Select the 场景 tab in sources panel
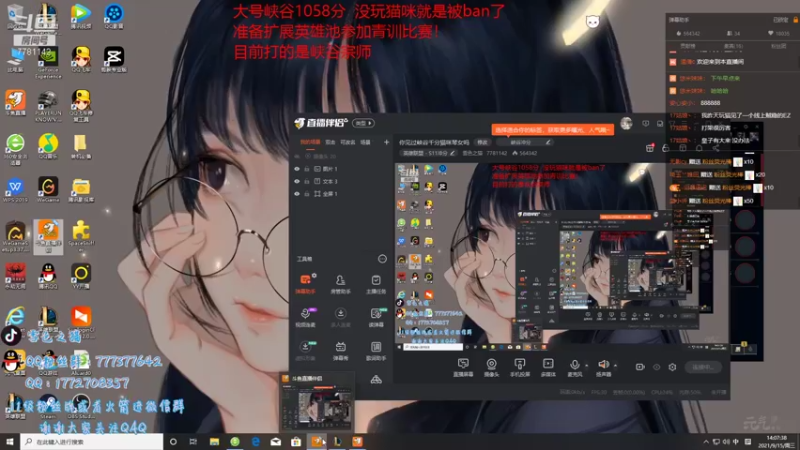Viewport: 800px width, 450px height. pyautogui.click(x=365, y=142)
